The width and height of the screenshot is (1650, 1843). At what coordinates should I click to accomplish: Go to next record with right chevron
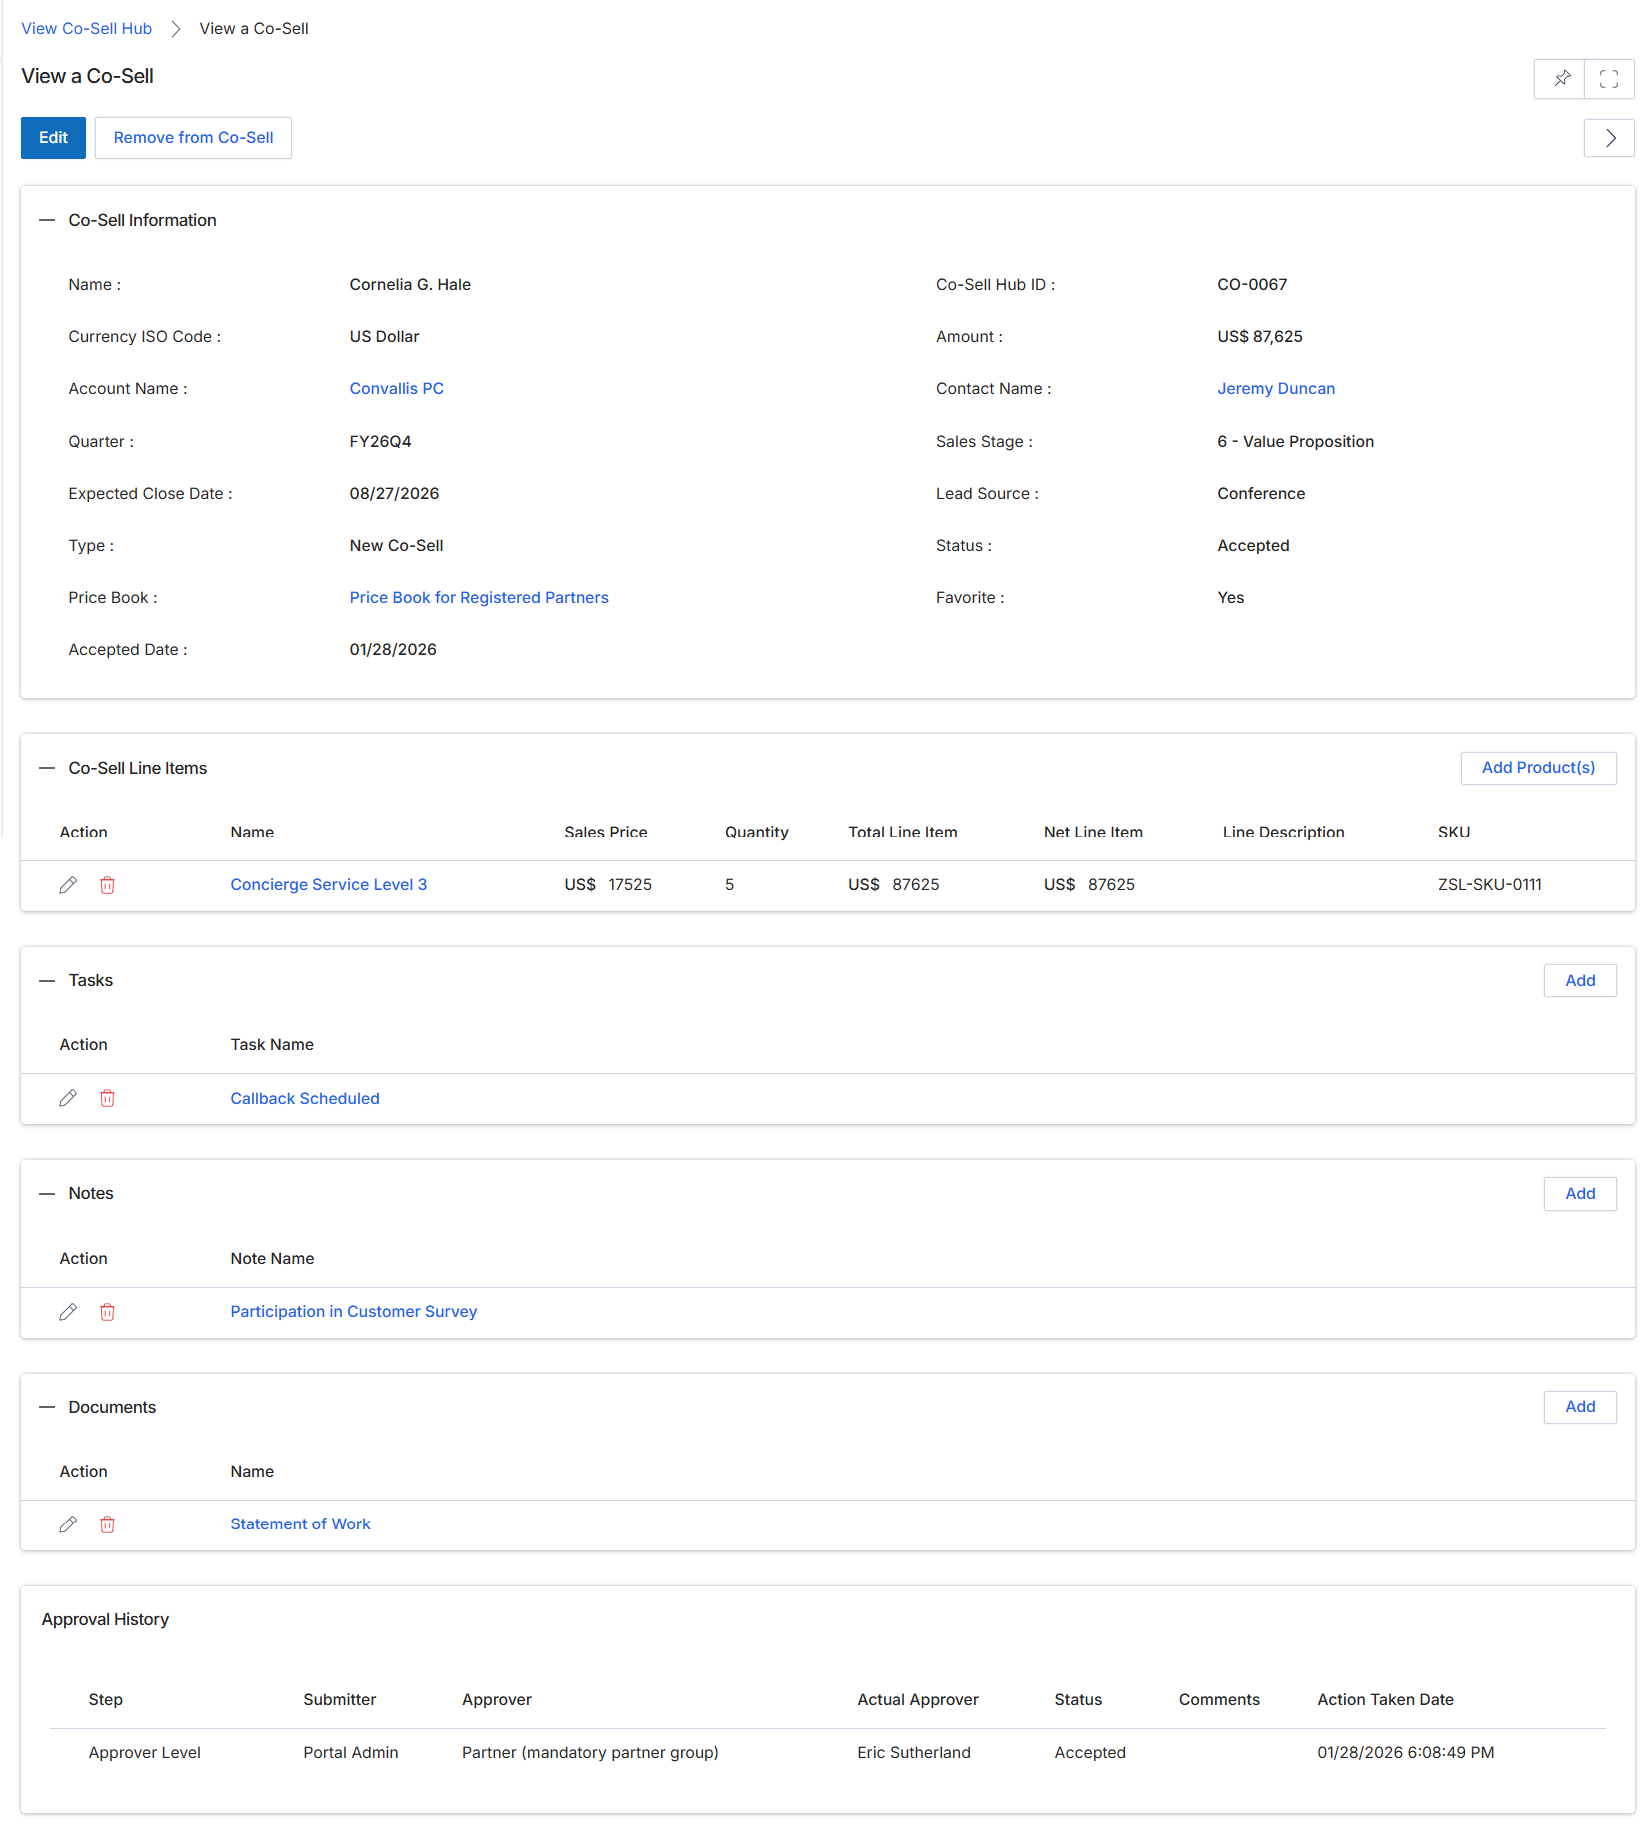click(x=1609, y=138)
